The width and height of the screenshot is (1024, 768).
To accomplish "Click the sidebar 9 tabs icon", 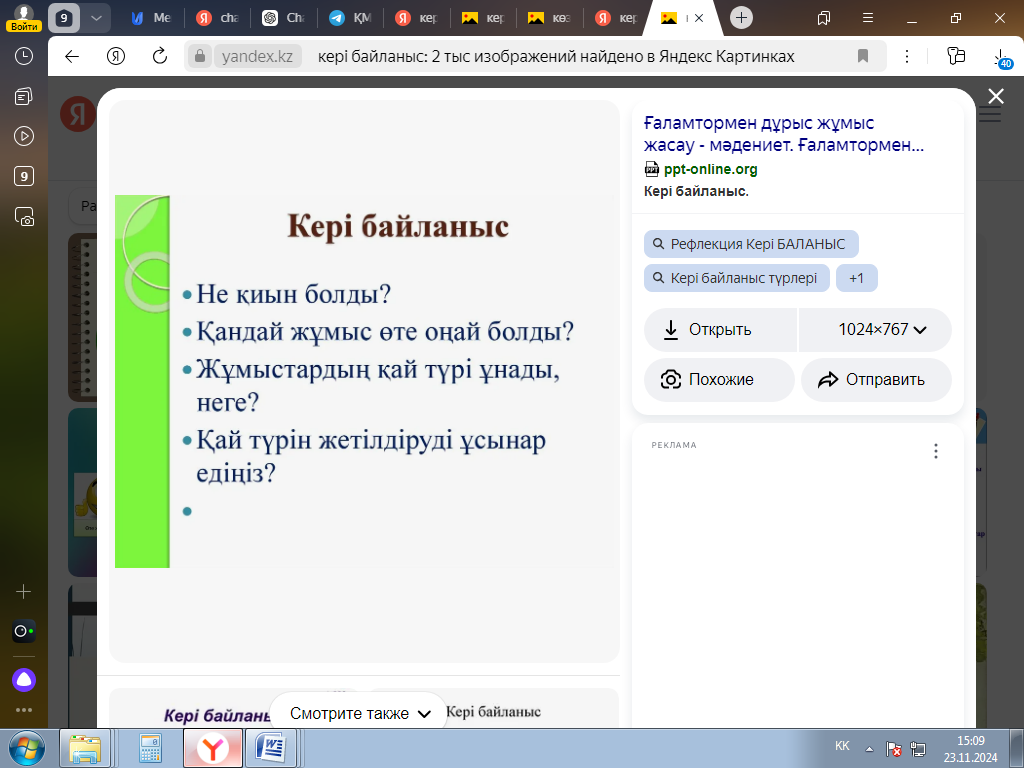I will tap(24, 176).
